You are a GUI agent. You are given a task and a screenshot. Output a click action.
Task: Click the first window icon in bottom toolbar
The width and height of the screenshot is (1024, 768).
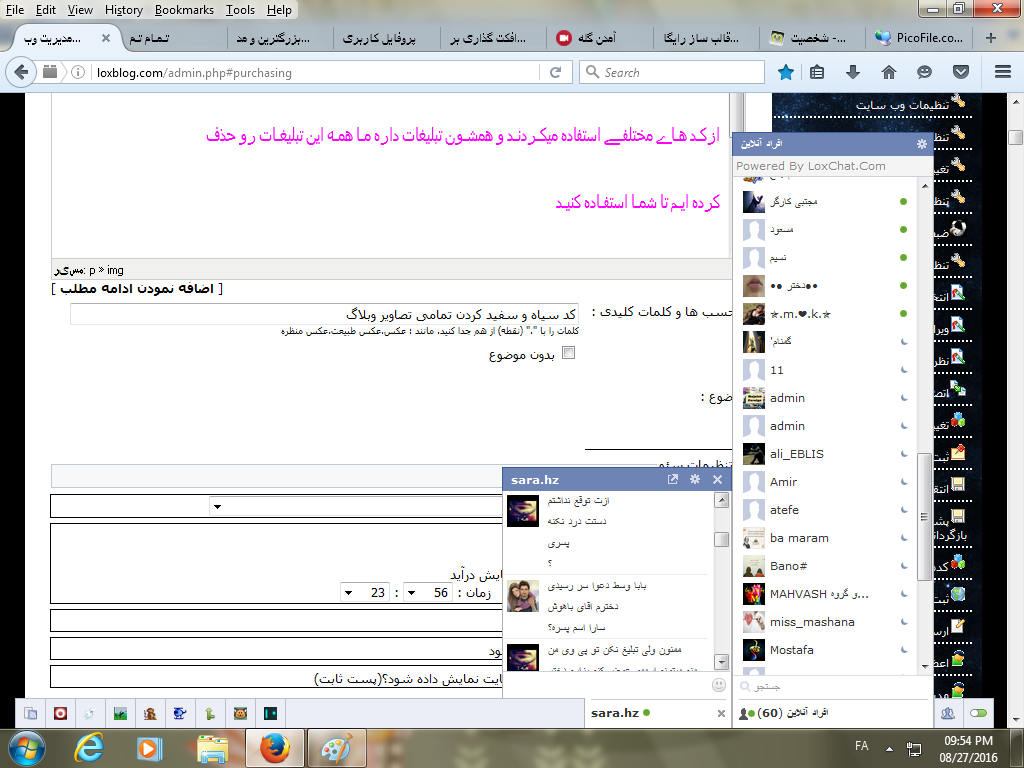(x=30, y=713)
